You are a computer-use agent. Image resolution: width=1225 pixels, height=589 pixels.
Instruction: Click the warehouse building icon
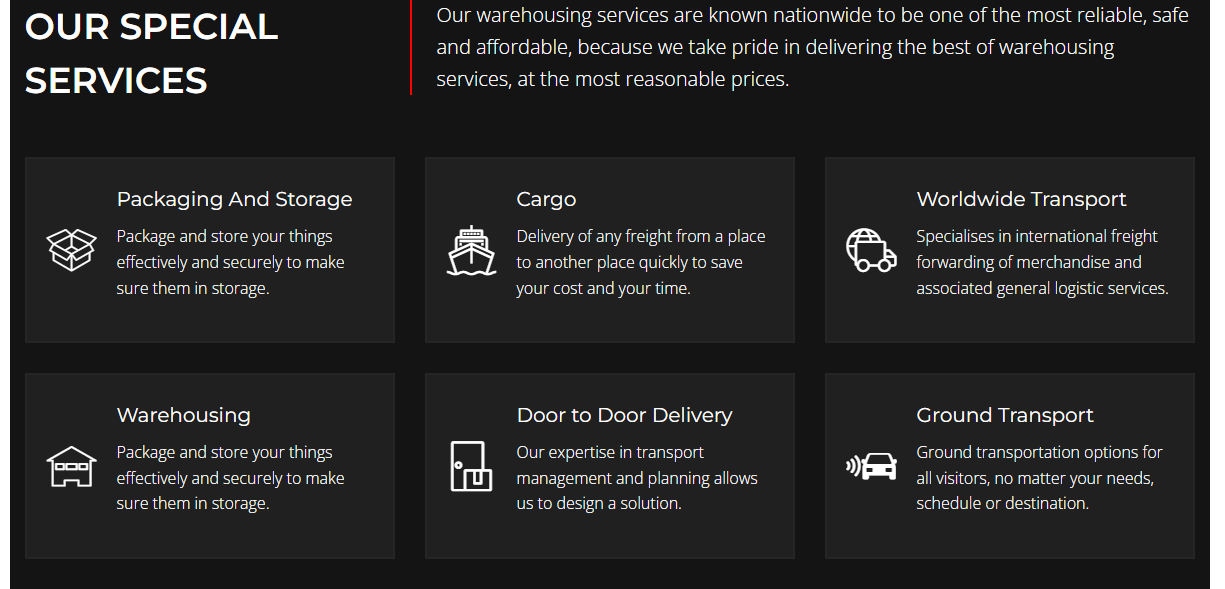(x=71, y=466)
